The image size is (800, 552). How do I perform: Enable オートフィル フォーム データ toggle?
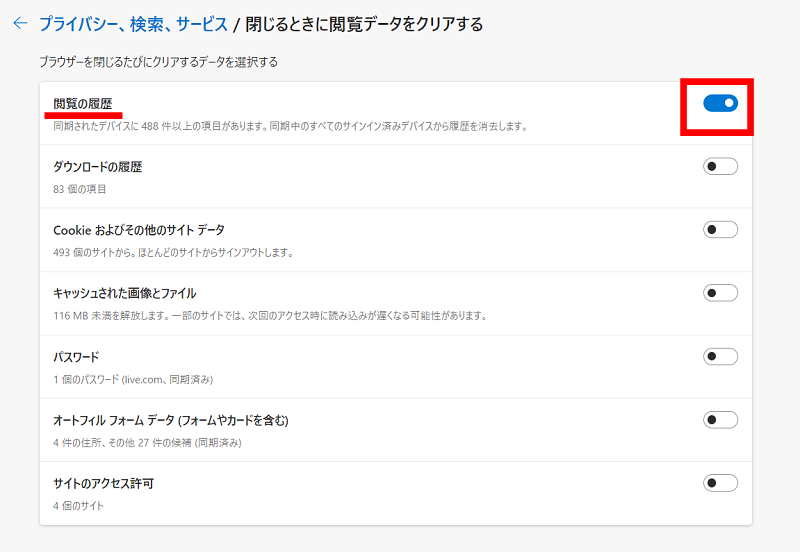pyautogui.click(x=720, y=420)
